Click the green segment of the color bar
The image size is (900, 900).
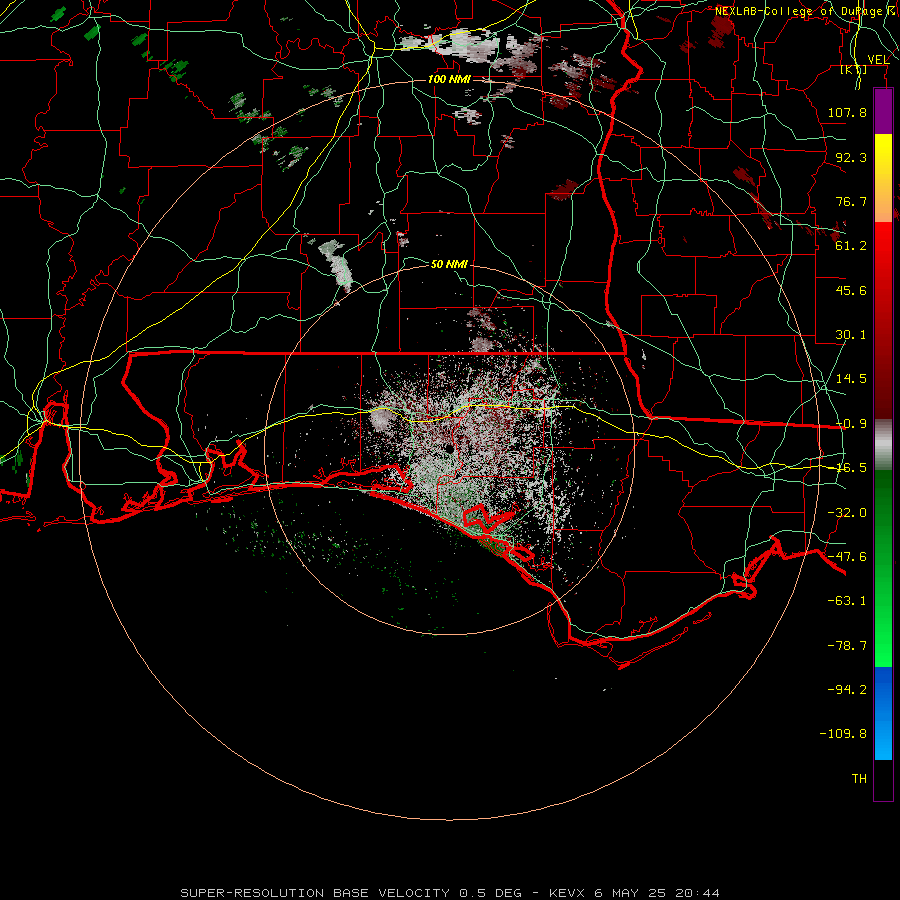coord(883,568)
